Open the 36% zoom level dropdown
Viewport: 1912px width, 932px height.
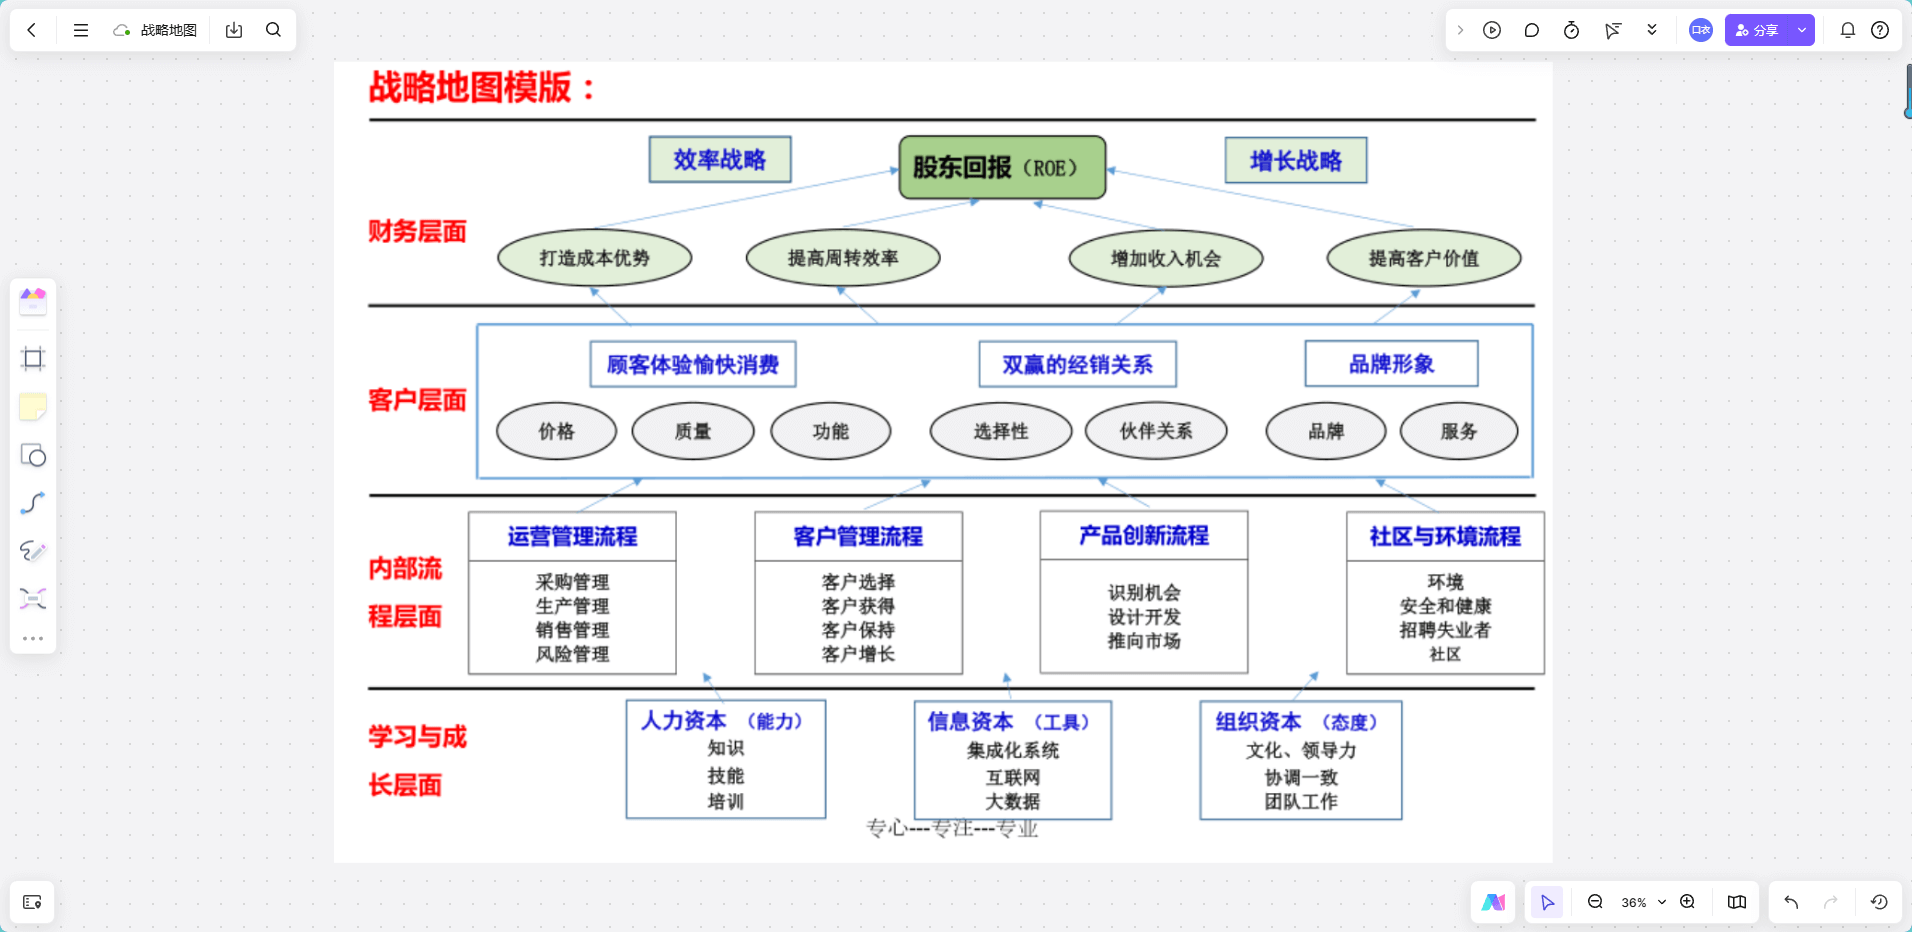click(1643, 902)
